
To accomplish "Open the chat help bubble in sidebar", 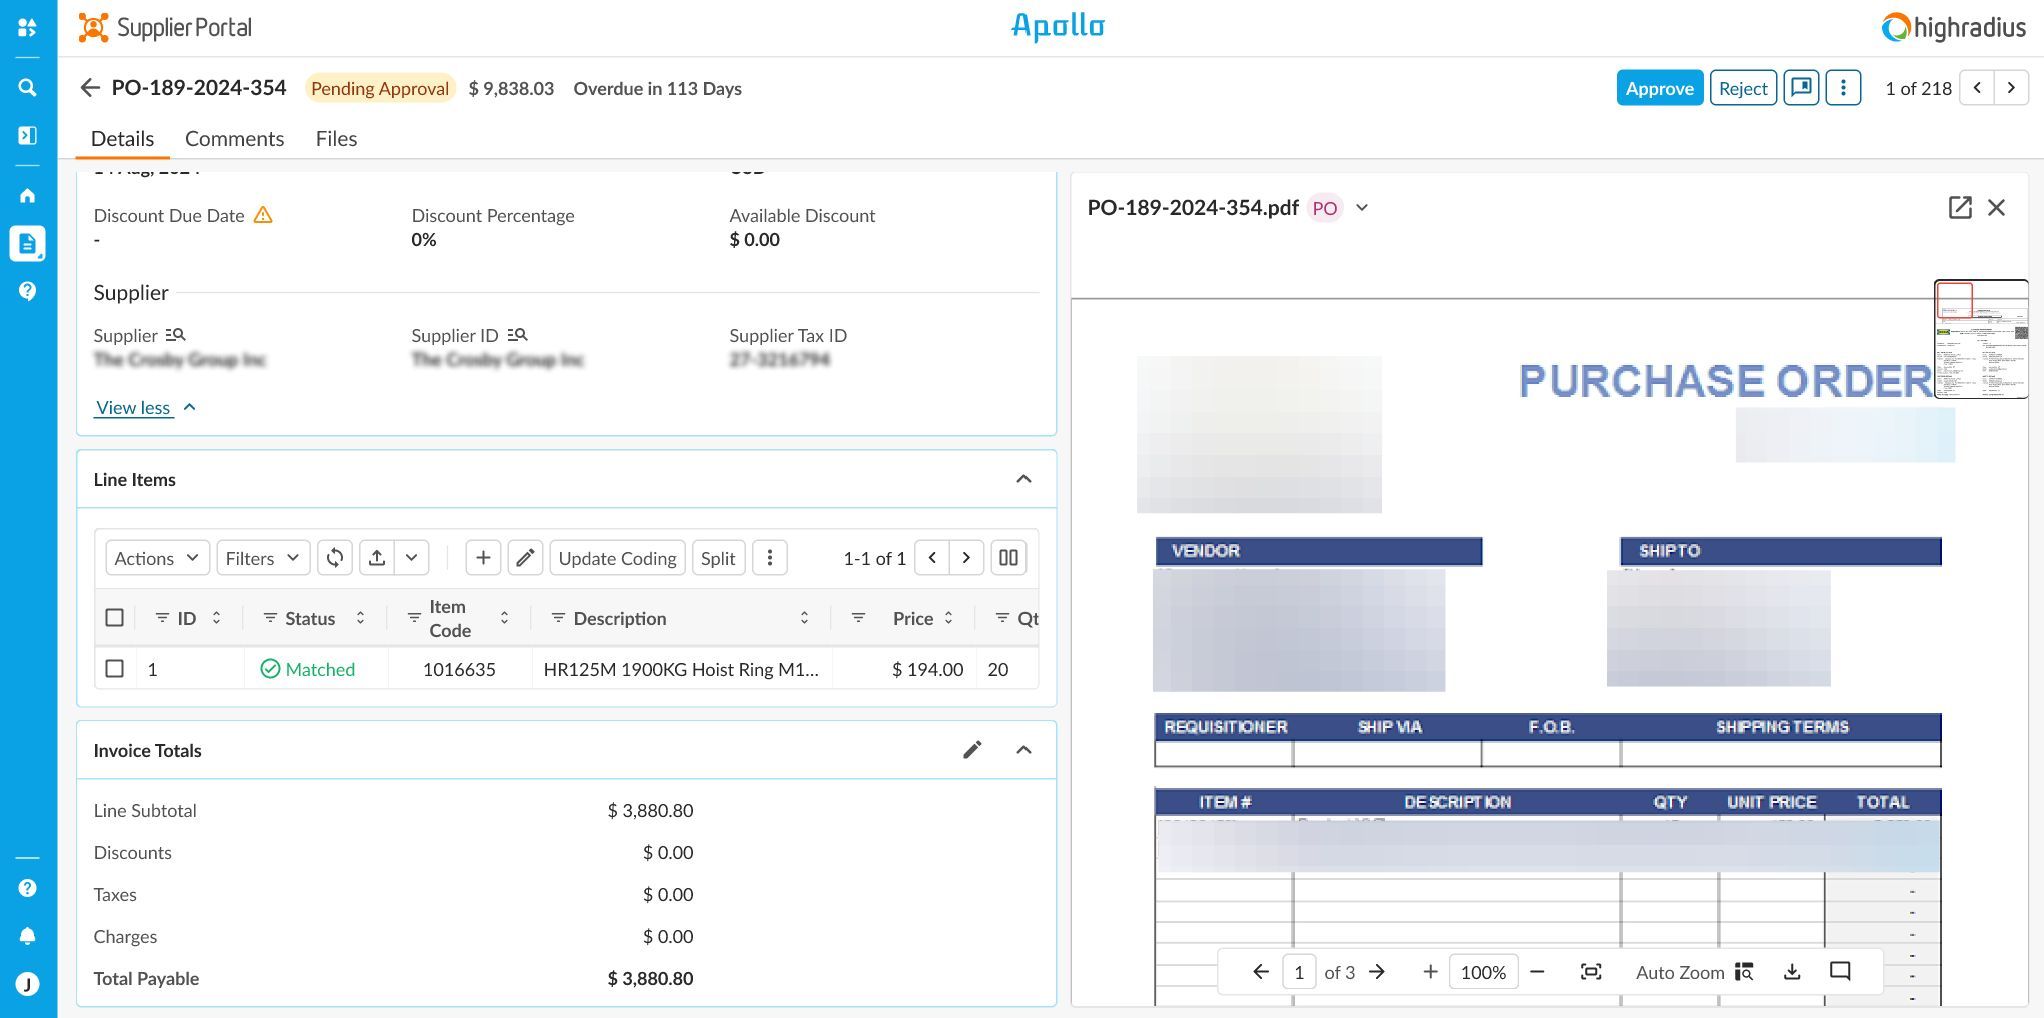I will pyautogui.click(x=28, y=291).
